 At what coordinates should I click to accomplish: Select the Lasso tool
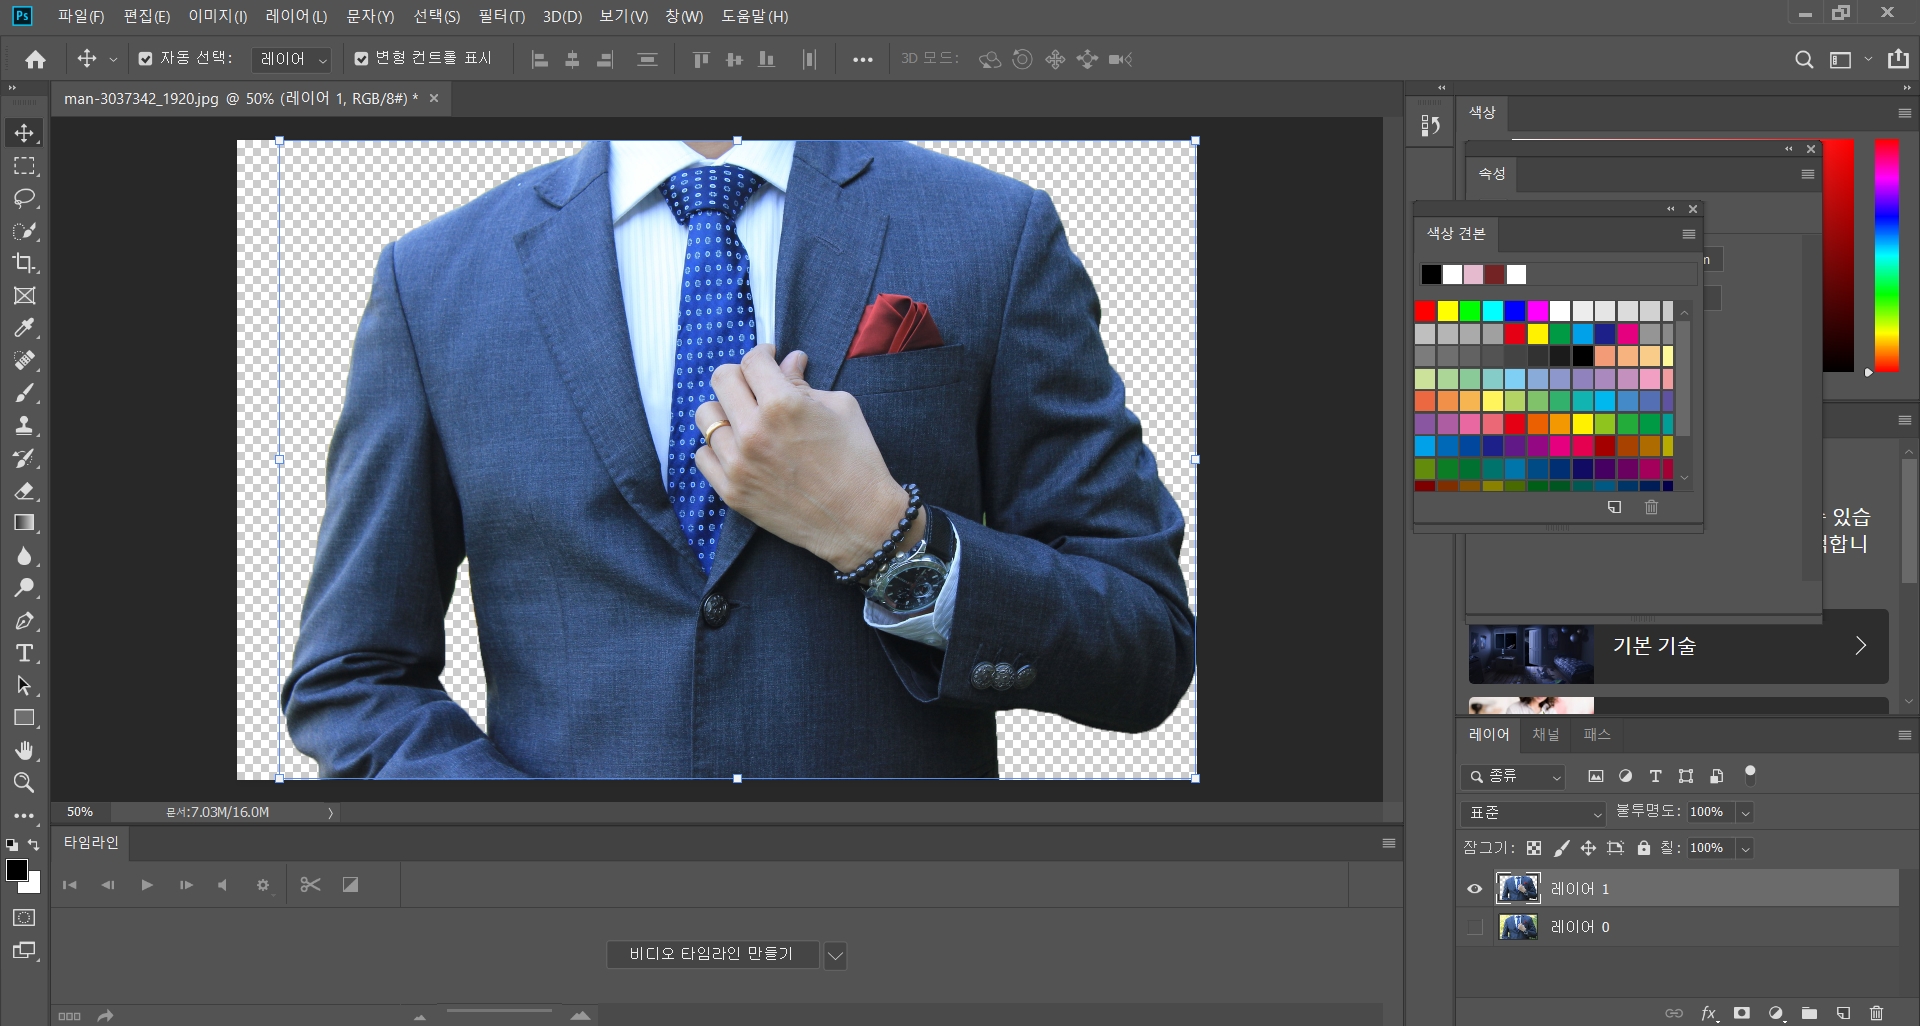coord(24,198)
